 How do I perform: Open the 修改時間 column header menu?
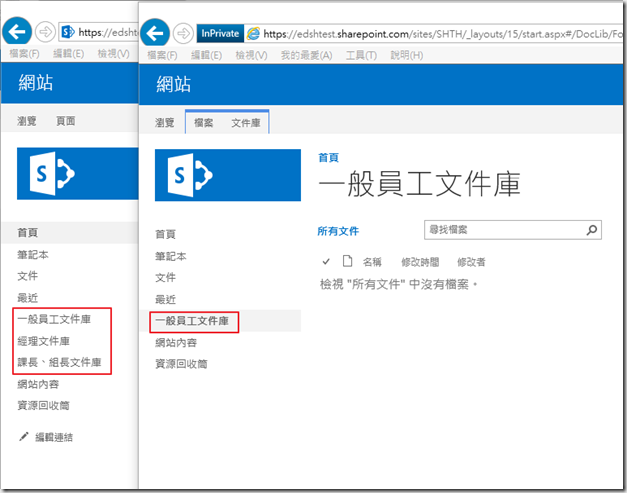tap(420, 261)
